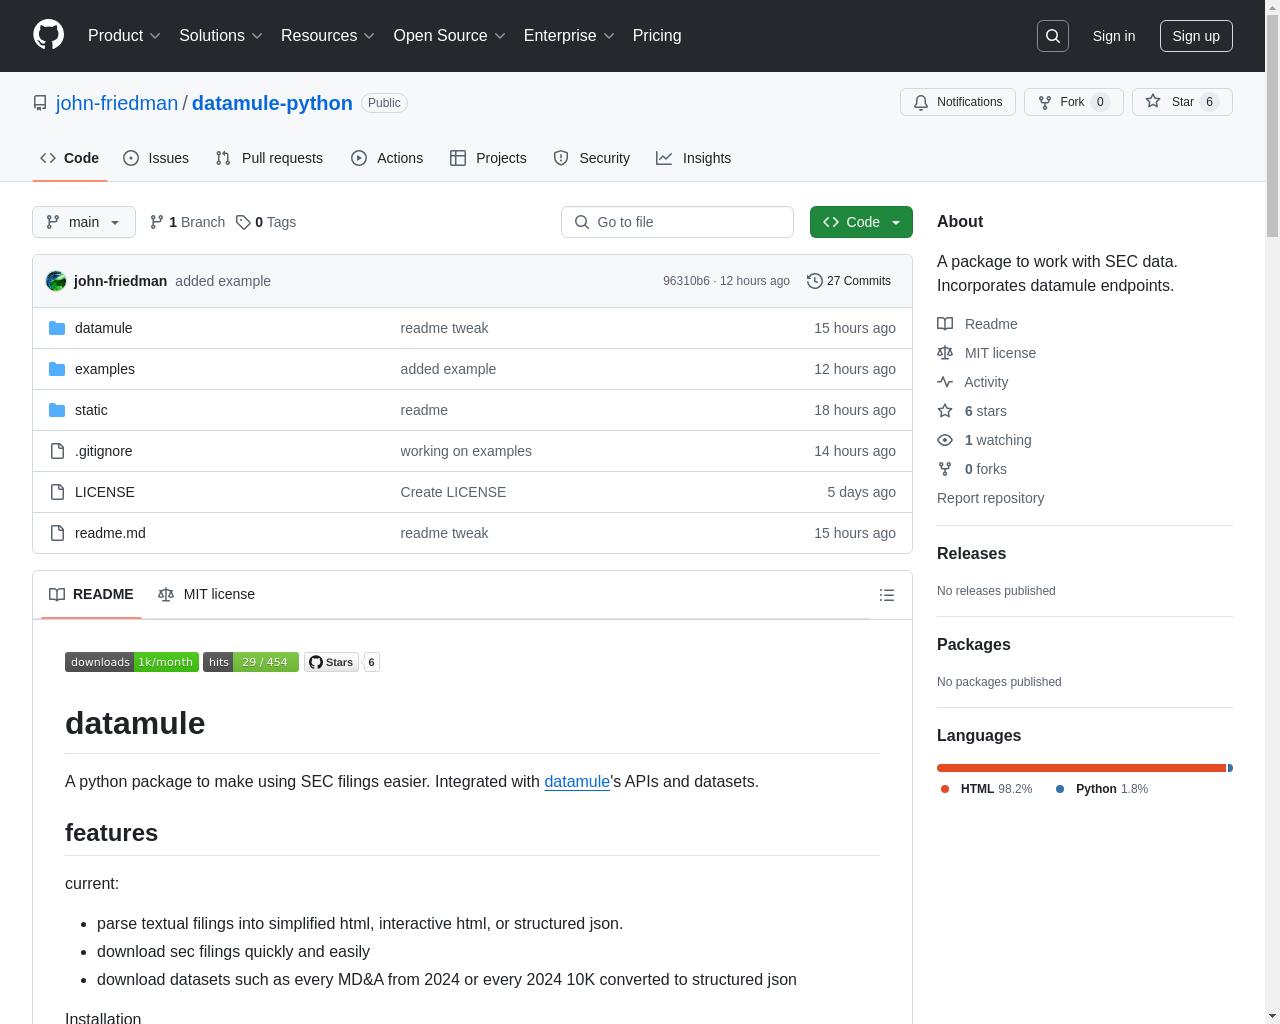Image resolution: width=1280 pixels, height=1024 pixels.
Task: Open the datamule link in README text
Action: [x=577, y=781]
